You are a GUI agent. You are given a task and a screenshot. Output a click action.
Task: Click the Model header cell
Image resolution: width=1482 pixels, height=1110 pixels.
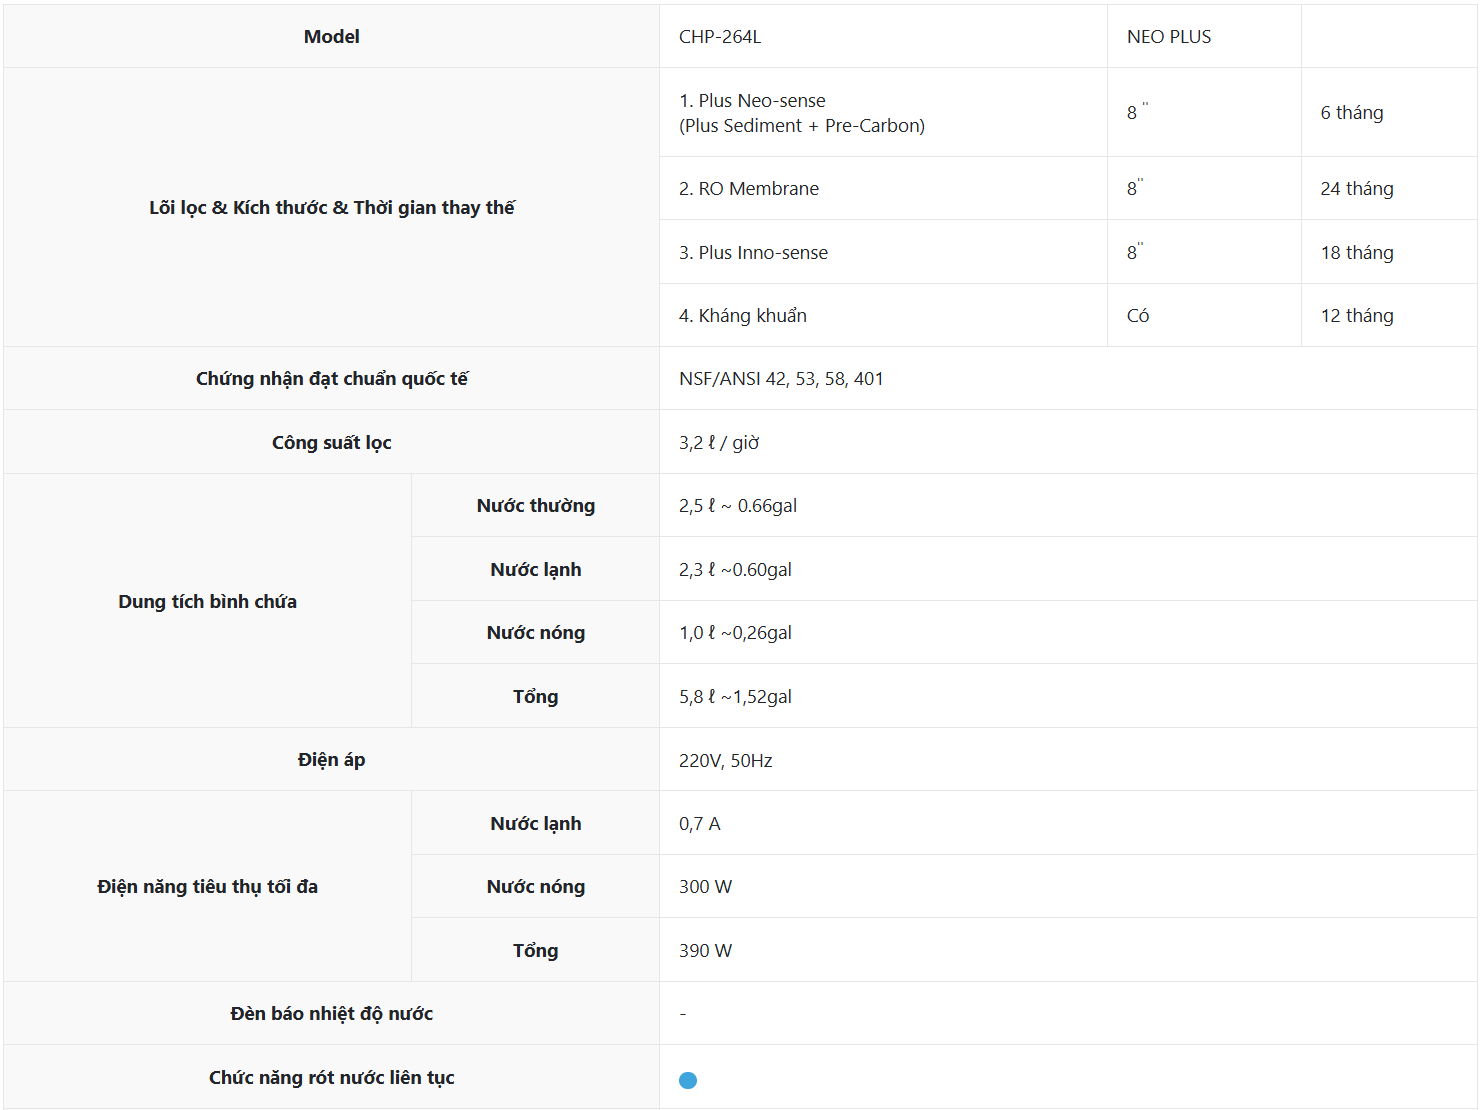click(x=331, y=37)
